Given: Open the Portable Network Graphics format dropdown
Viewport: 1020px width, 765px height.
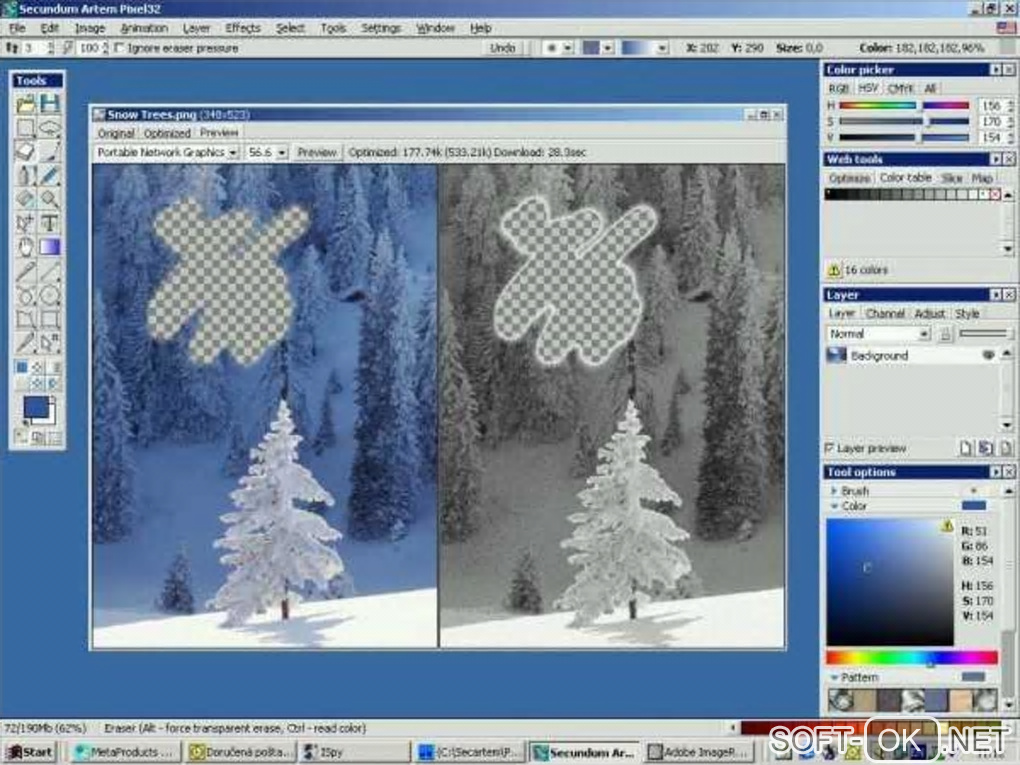Looking at the screenshot, I should tap(234, 152).
